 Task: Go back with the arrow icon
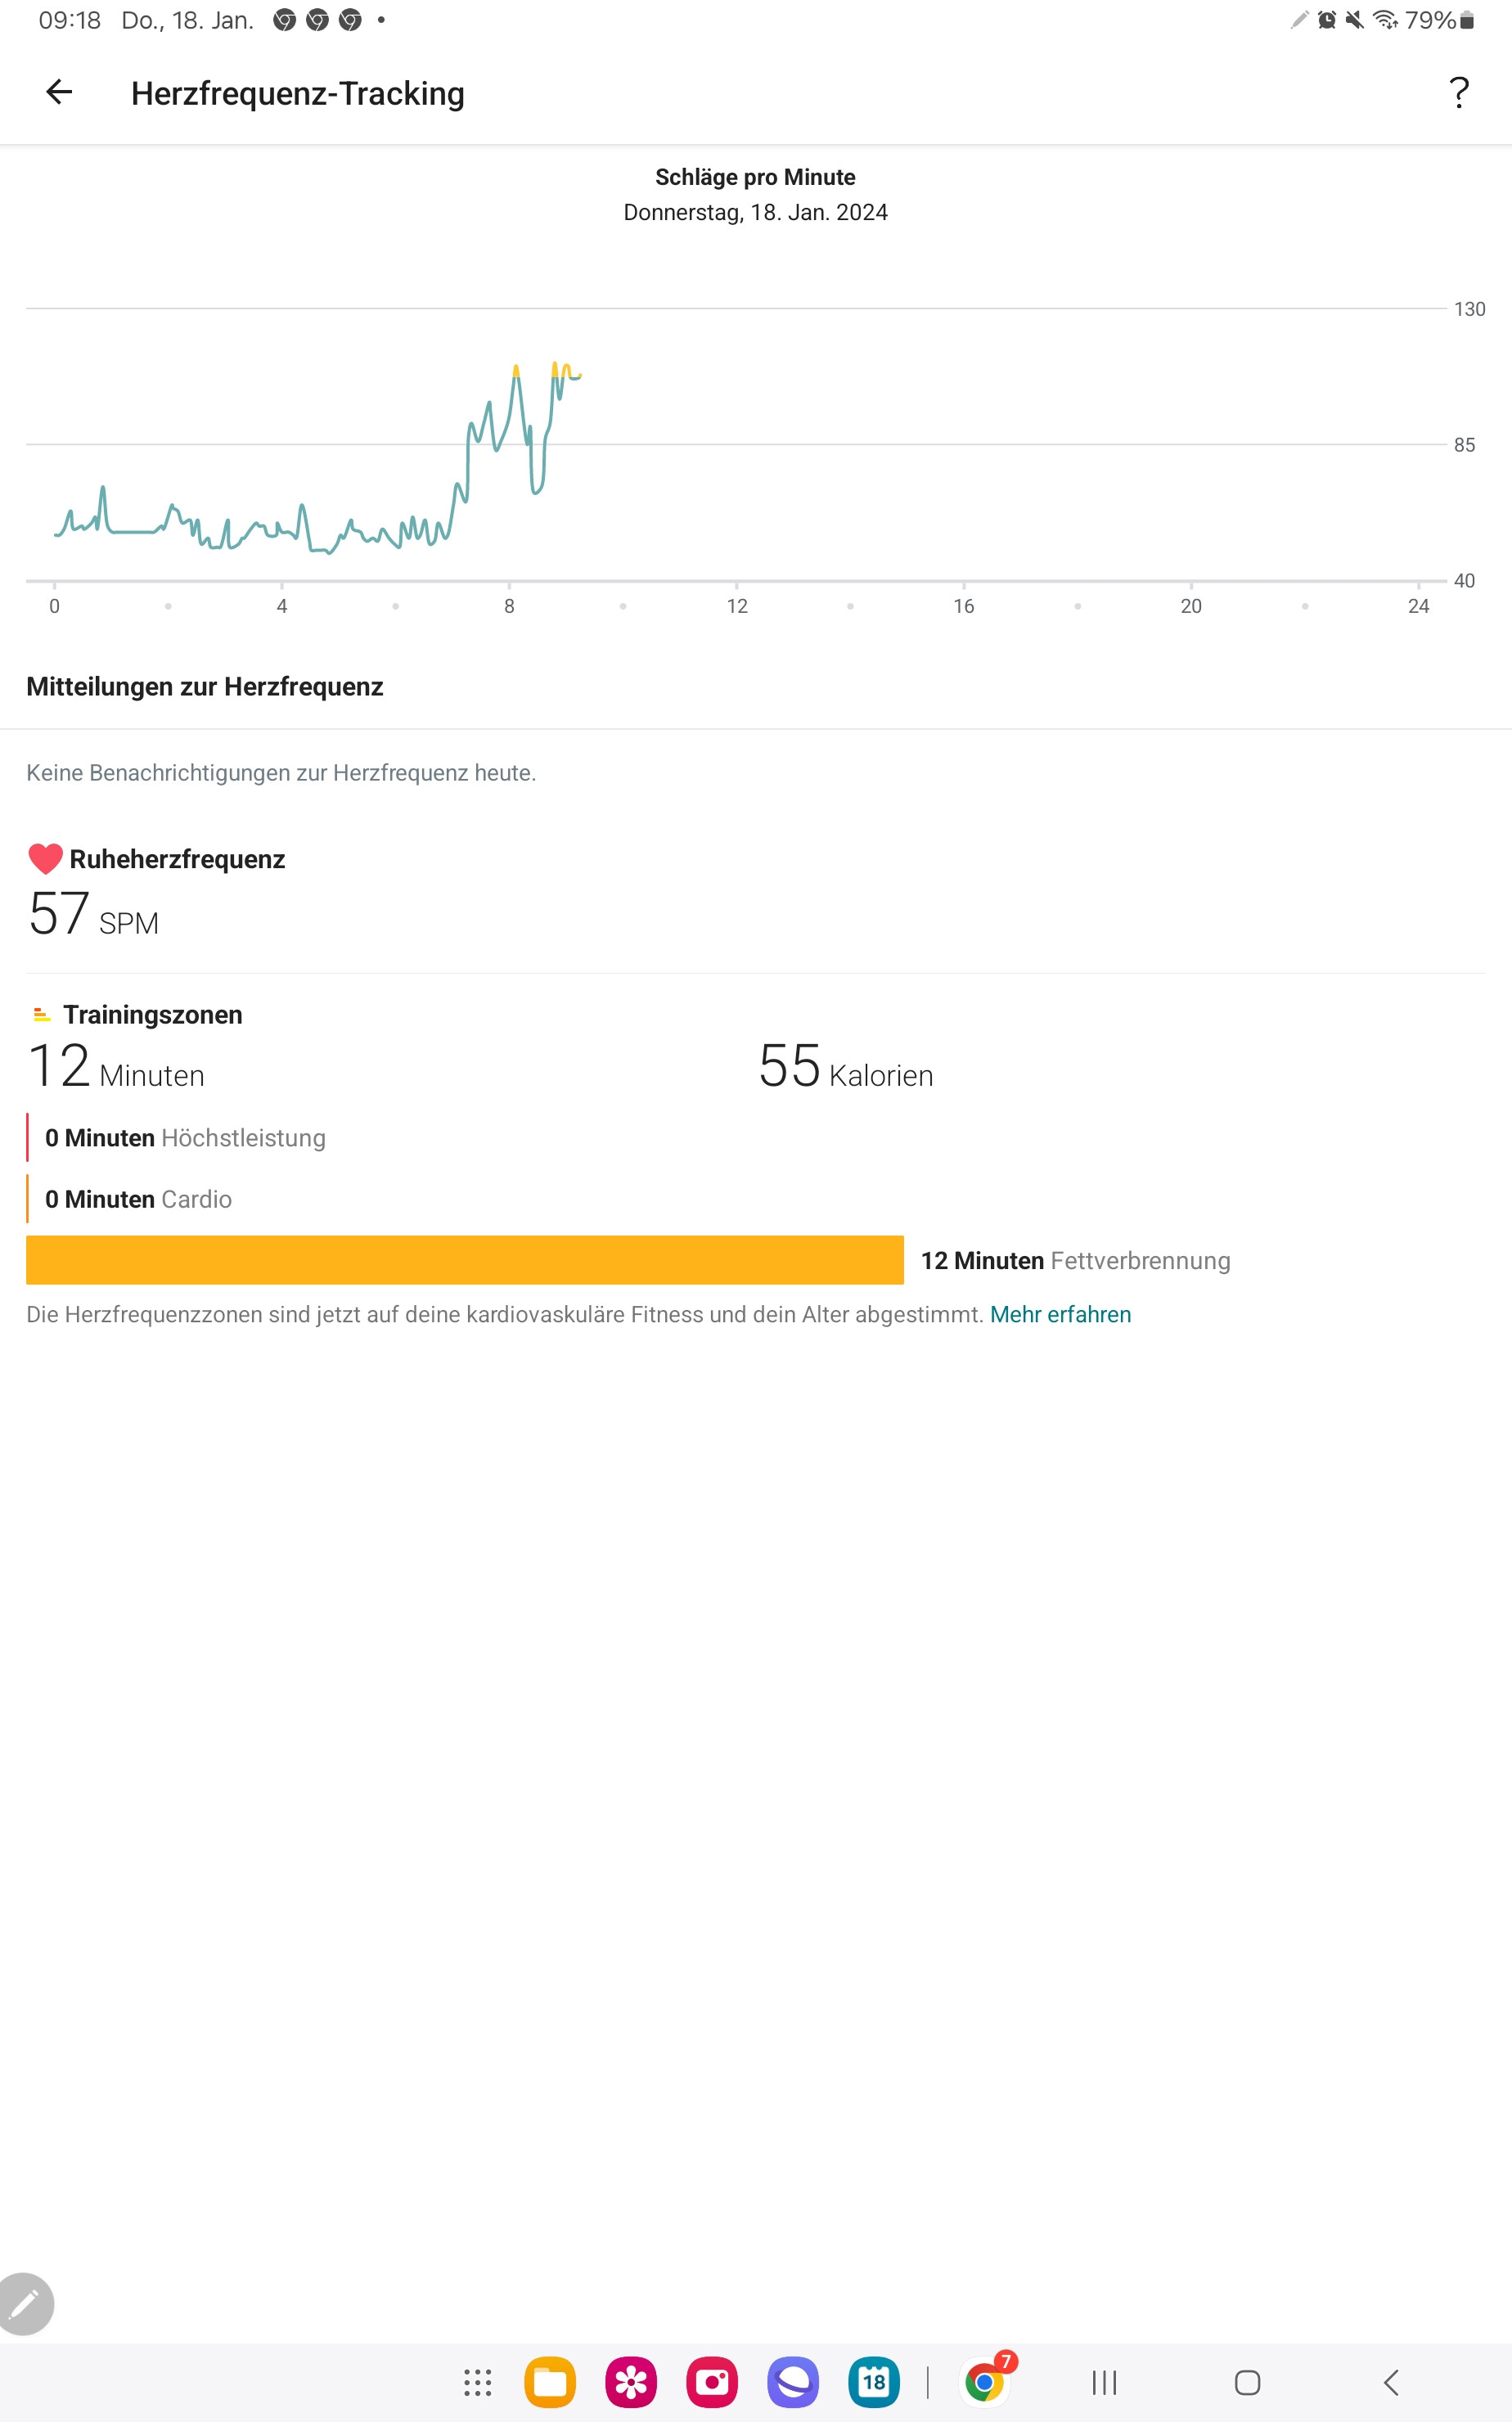[x=59, y=92]
